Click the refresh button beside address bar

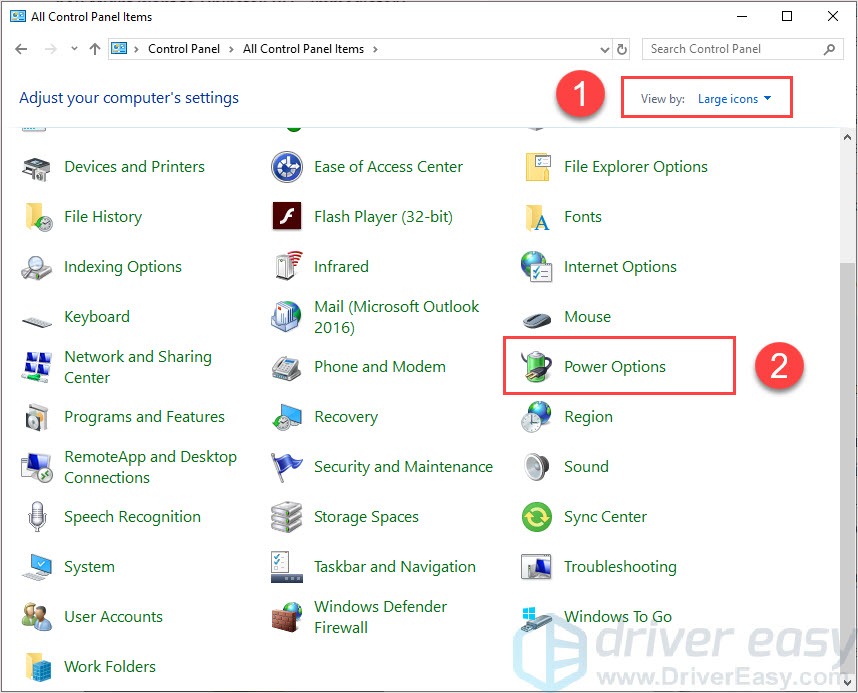(x=622, y=48)
